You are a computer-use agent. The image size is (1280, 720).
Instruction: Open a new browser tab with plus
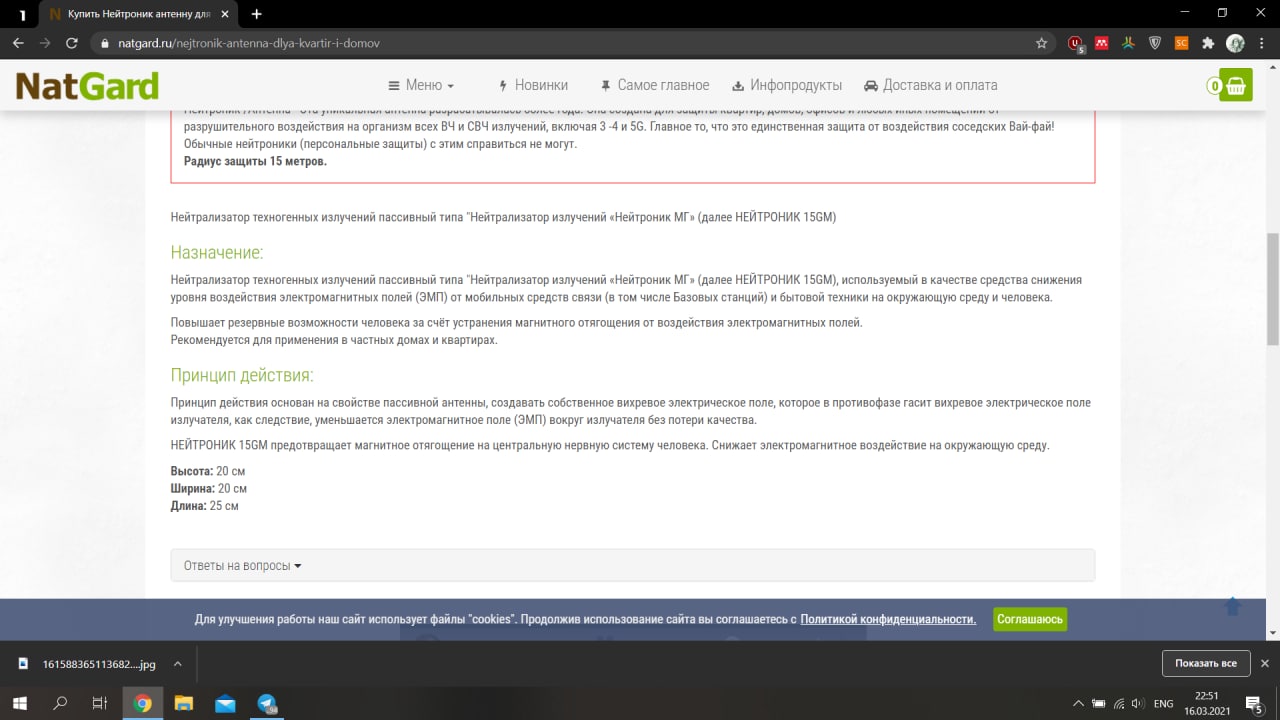coord(257,14)
